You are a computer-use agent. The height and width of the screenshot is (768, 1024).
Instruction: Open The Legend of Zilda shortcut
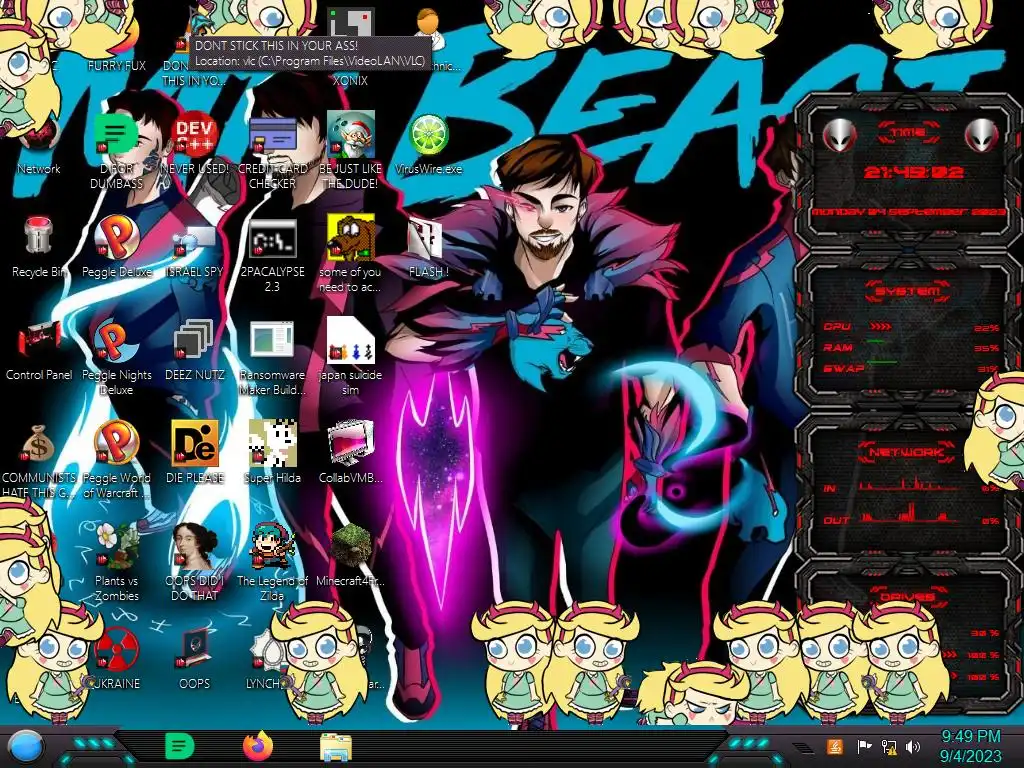[272, 563]
